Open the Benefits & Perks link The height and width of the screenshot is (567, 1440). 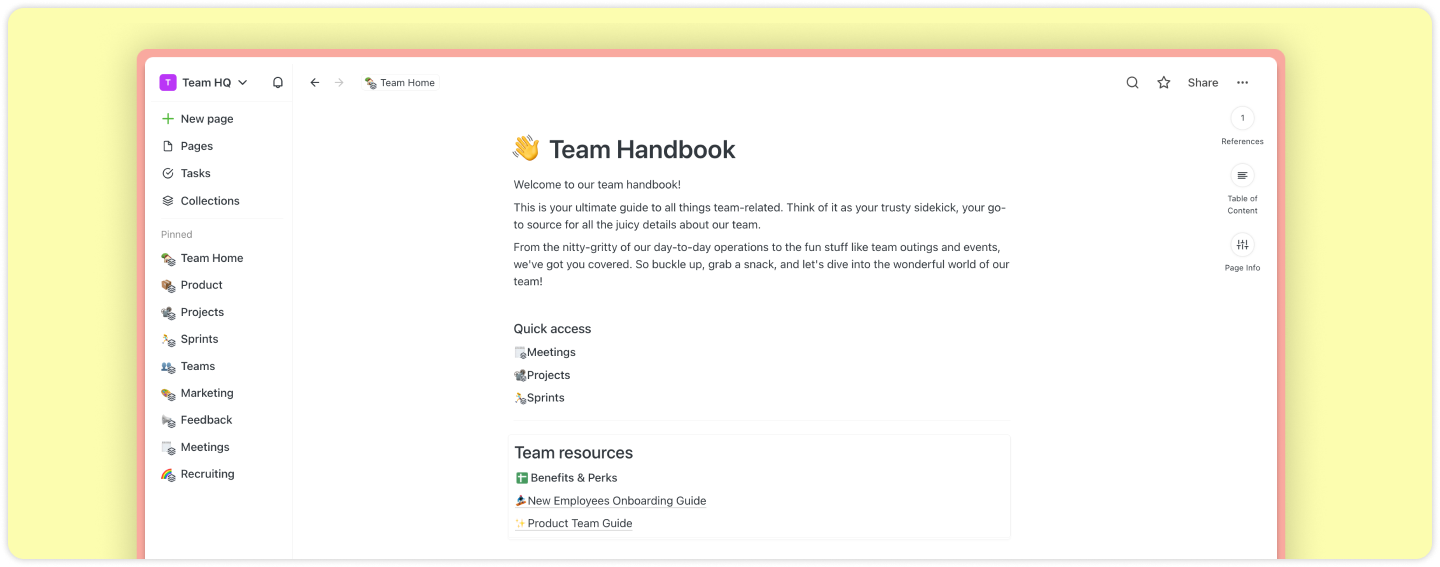[573, 478]
